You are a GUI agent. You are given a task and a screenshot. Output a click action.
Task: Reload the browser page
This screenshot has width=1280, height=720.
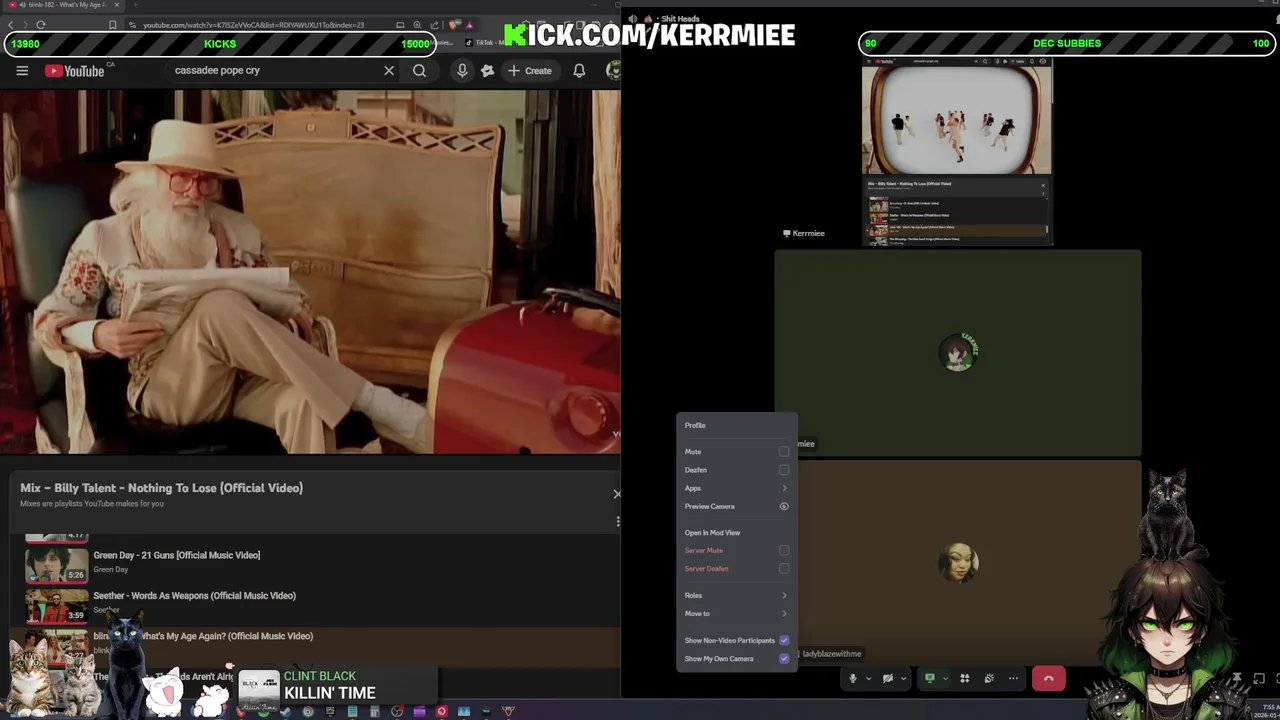click(40, 25)
